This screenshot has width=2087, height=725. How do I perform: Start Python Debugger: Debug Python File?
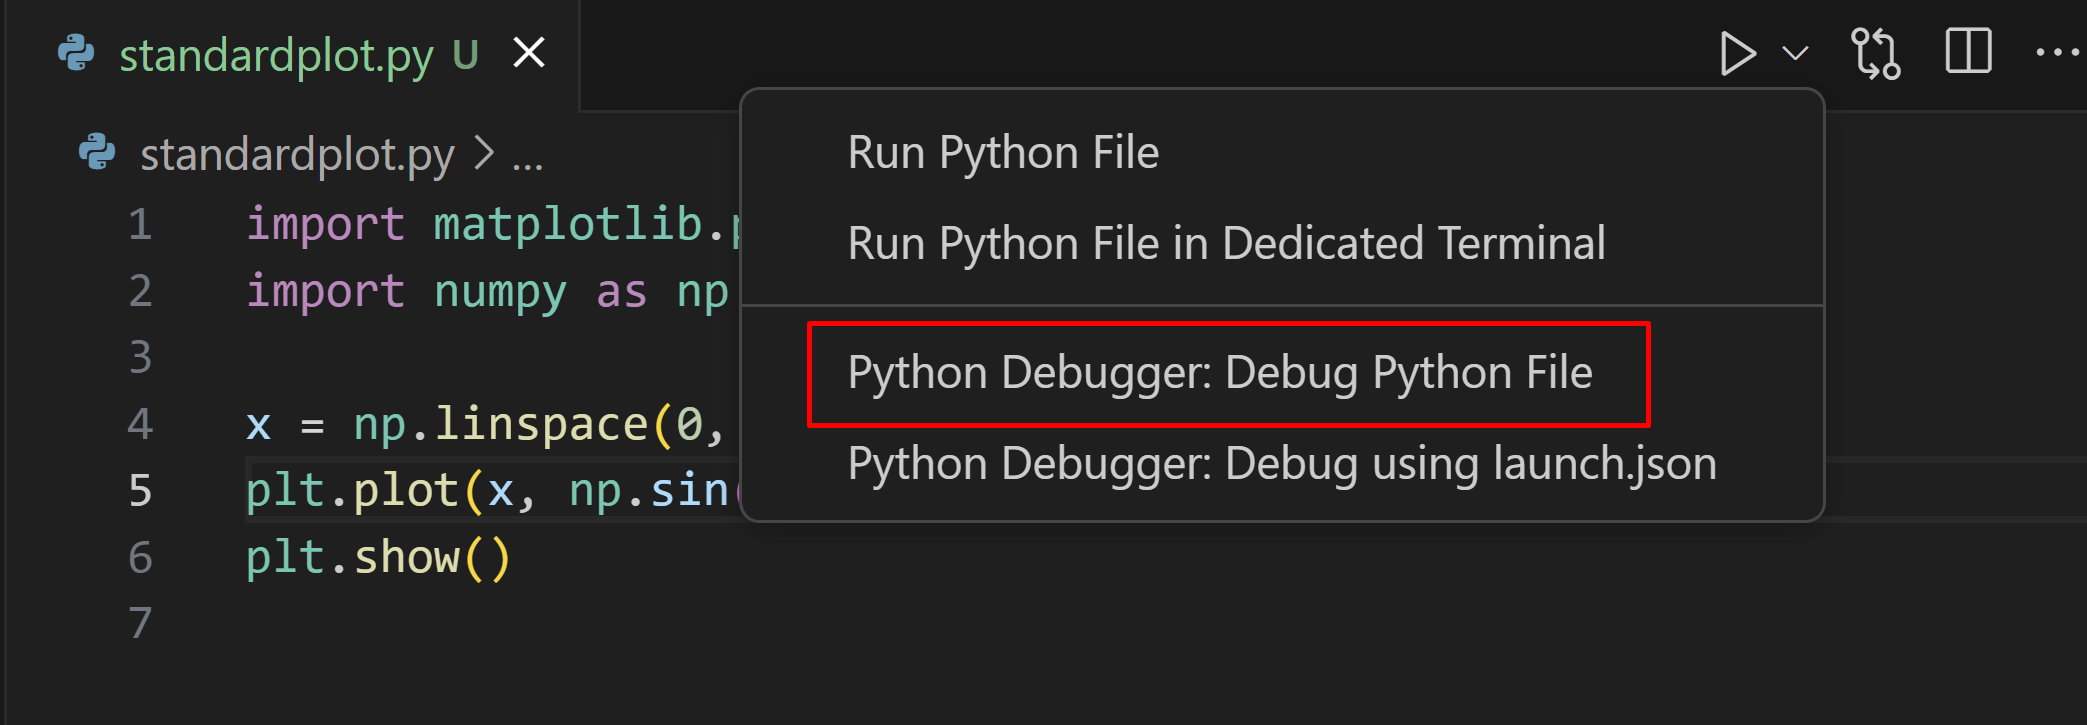pyautogui.click(x=1219, y=373)
